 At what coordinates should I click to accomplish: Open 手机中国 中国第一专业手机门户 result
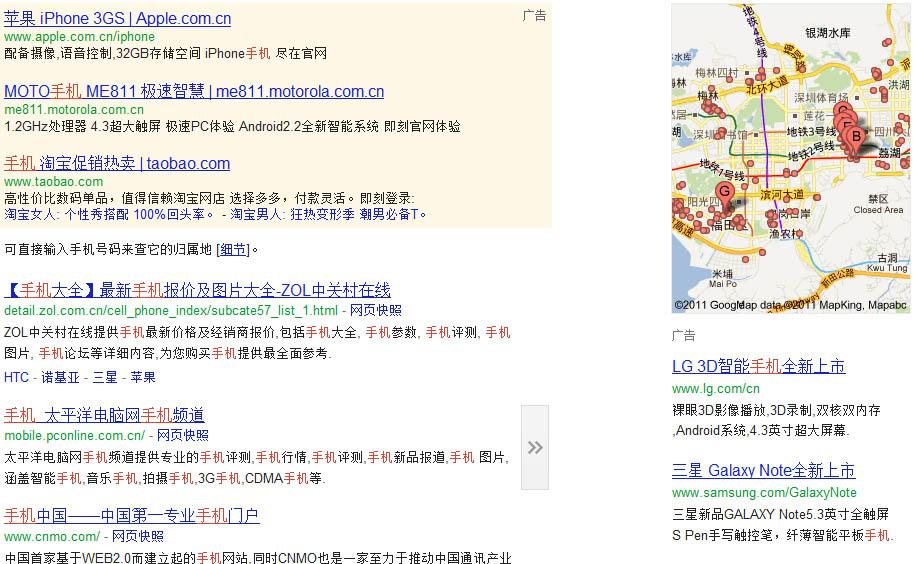tap(132, 515)
